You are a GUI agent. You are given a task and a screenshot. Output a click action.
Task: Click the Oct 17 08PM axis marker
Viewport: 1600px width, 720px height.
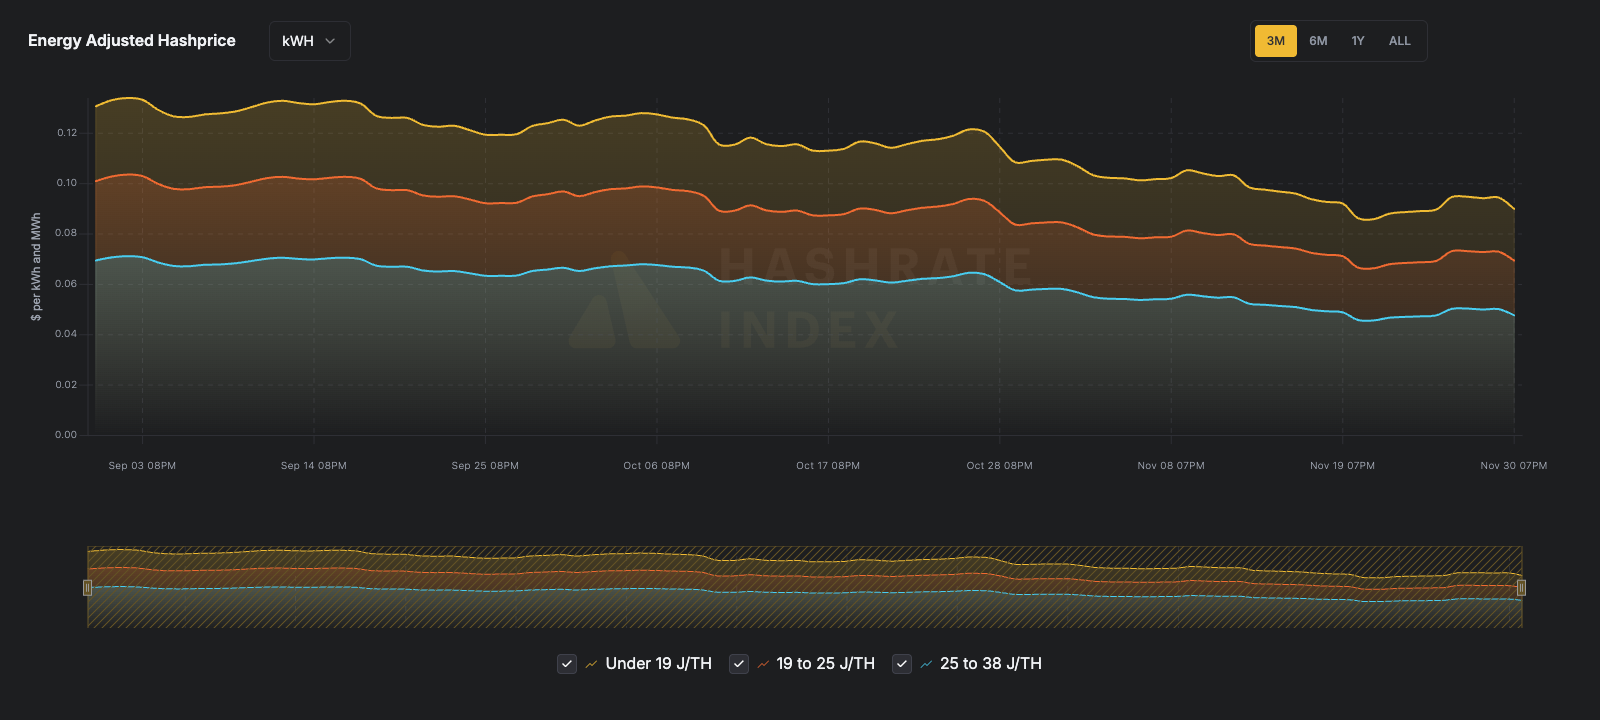pos(827,466)
